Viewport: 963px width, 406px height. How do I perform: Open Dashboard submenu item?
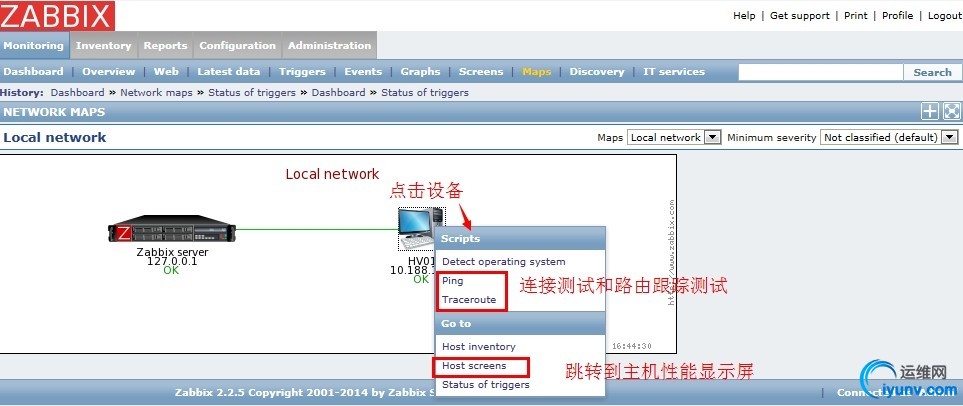coord(33,72)
